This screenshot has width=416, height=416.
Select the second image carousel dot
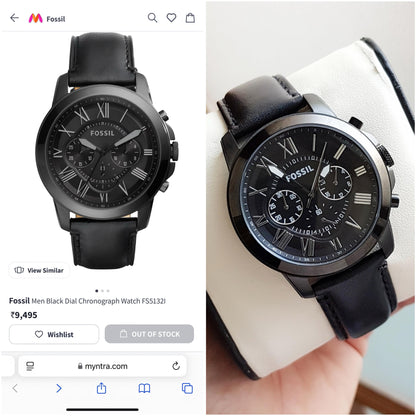pyautogui.click(x=102, y=291)
